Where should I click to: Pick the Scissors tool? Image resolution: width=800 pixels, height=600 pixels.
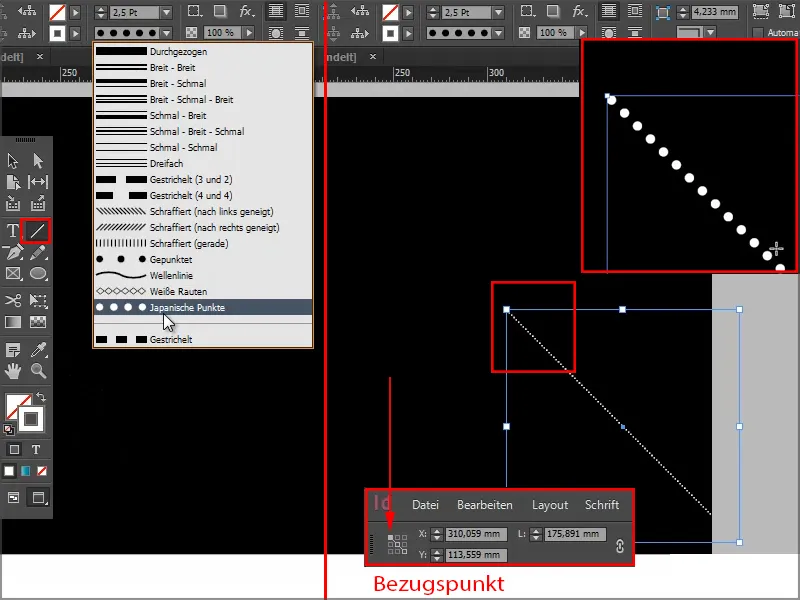[x=13, y=300]
